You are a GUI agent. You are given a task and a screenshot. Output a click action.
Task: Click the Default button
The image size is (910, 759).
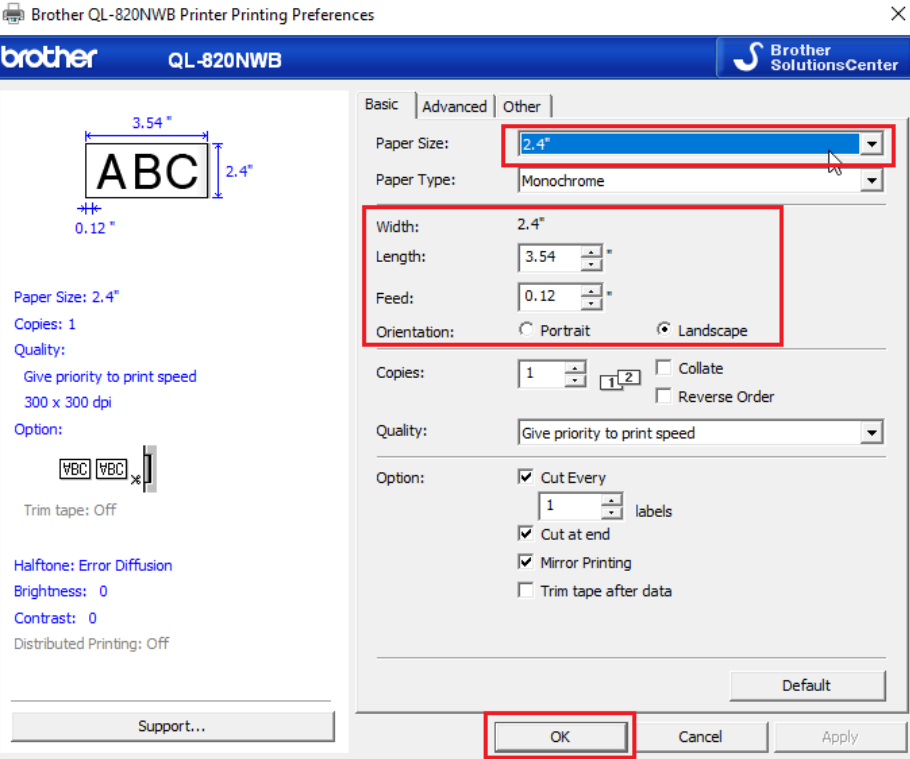coord(807,686)
